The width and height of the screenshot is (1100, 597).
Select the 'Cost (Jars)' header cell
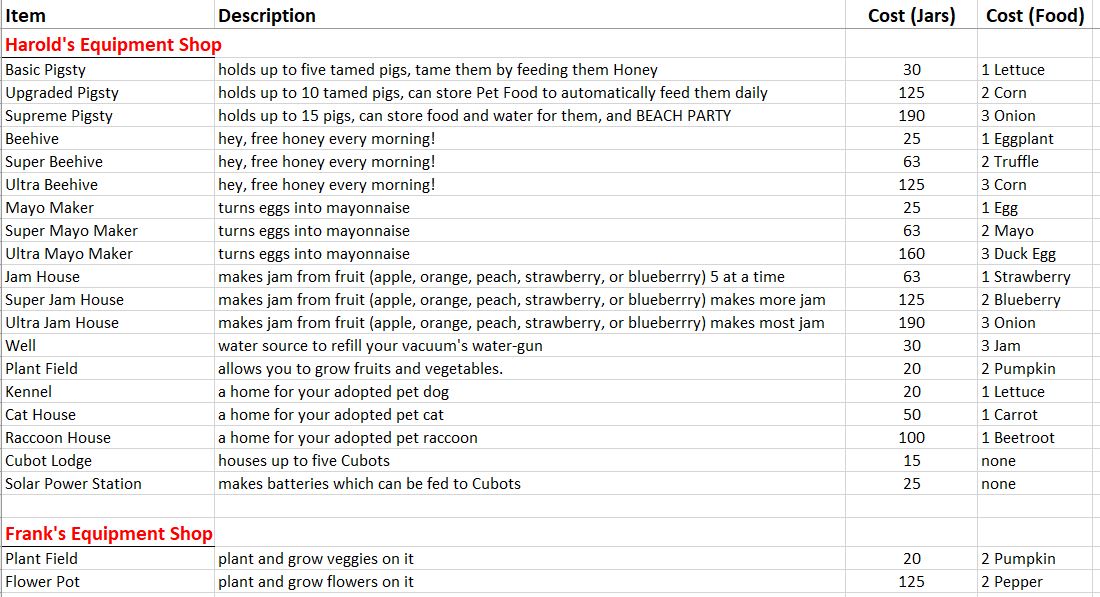[x=911, y=16]
